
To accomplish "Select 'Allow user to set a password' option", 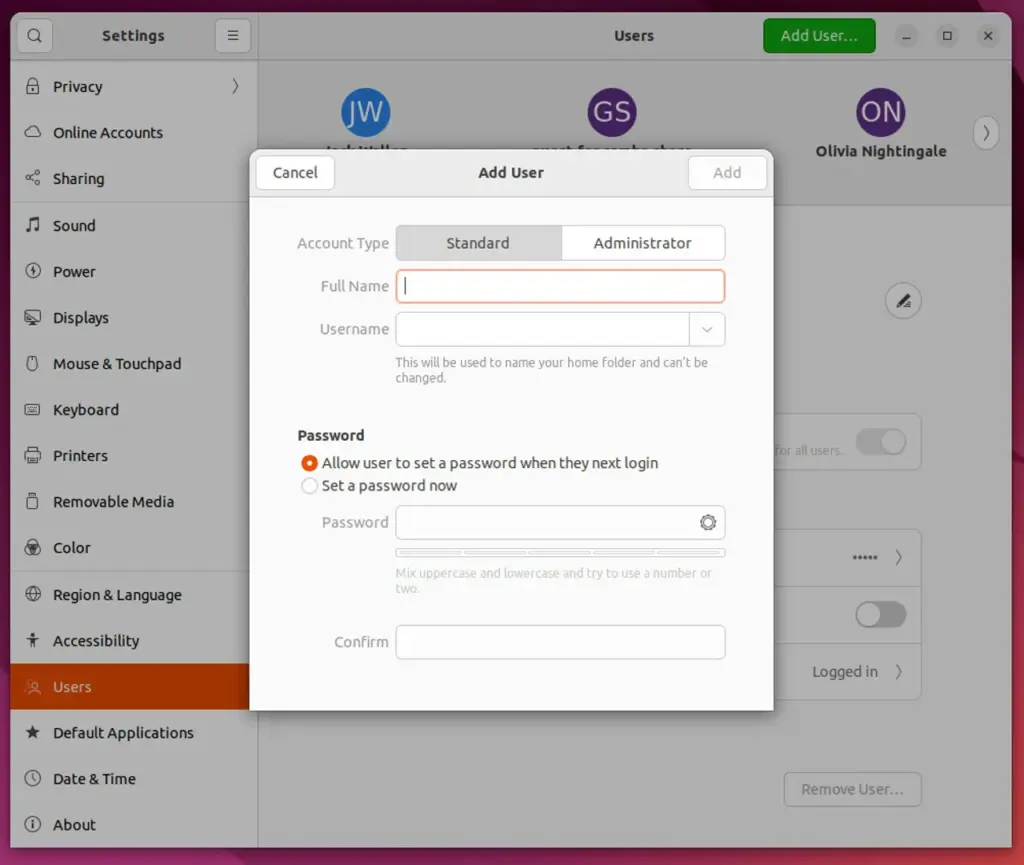I will pos(310,464).
